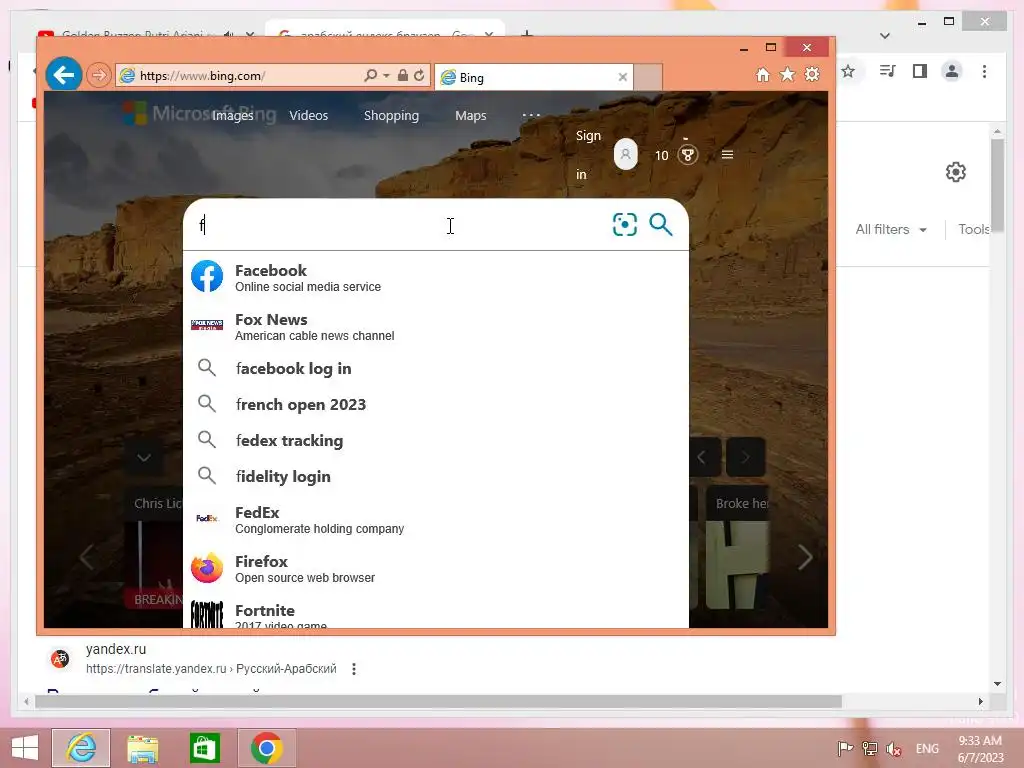Click the Chrome horizontal scrollbar thumb

(438, 701)
